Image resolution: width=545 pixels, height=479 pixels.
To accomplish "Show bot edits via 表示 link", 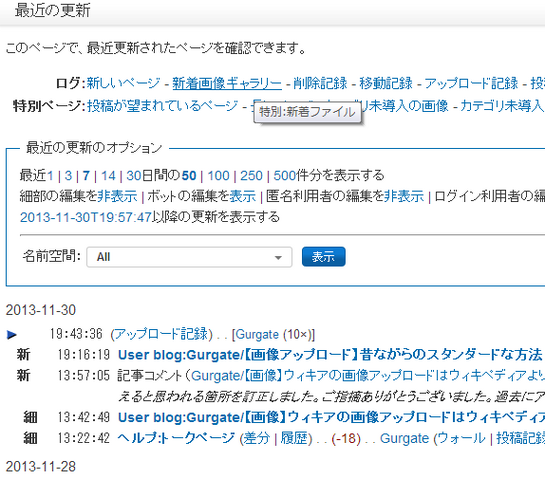I will (243, 196).
